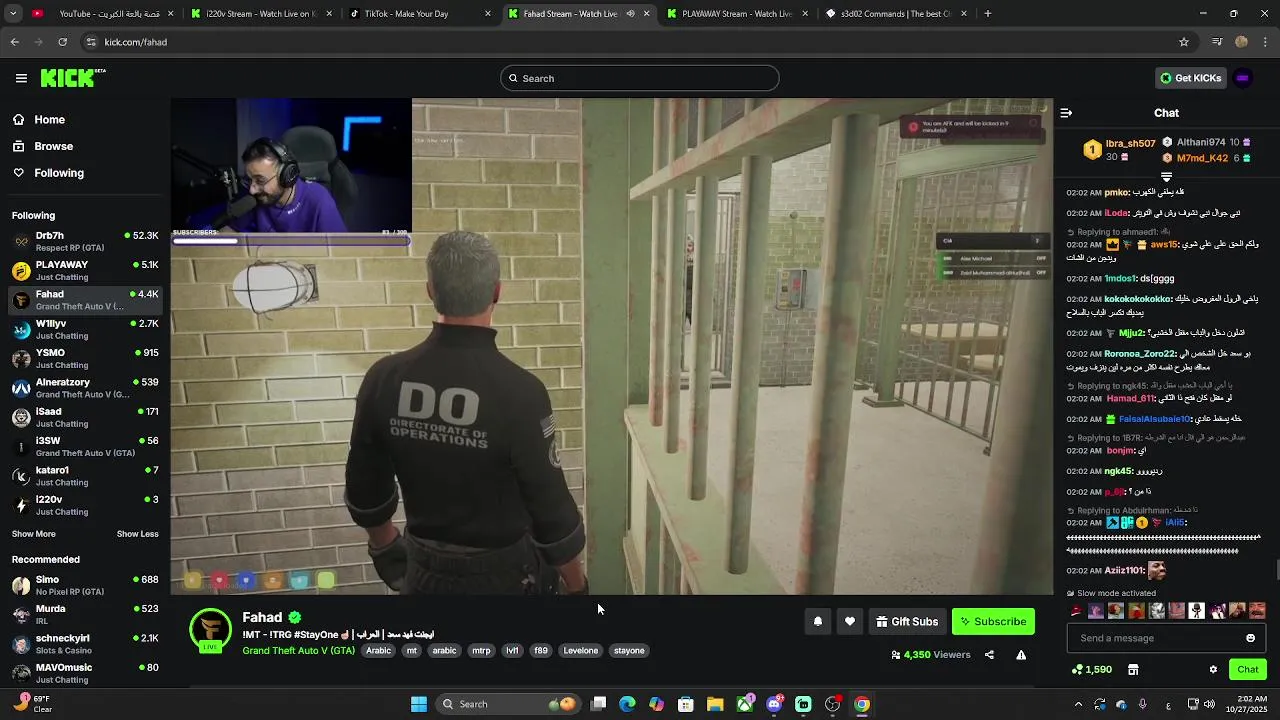1280x720 pixels.
Task: Collapse the chat panel arrow icon
Action: pos(1066,113)
